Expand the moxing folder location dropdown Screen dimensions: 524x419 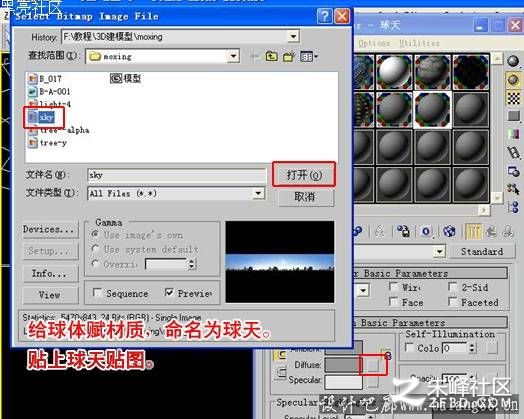click(233, 56)
